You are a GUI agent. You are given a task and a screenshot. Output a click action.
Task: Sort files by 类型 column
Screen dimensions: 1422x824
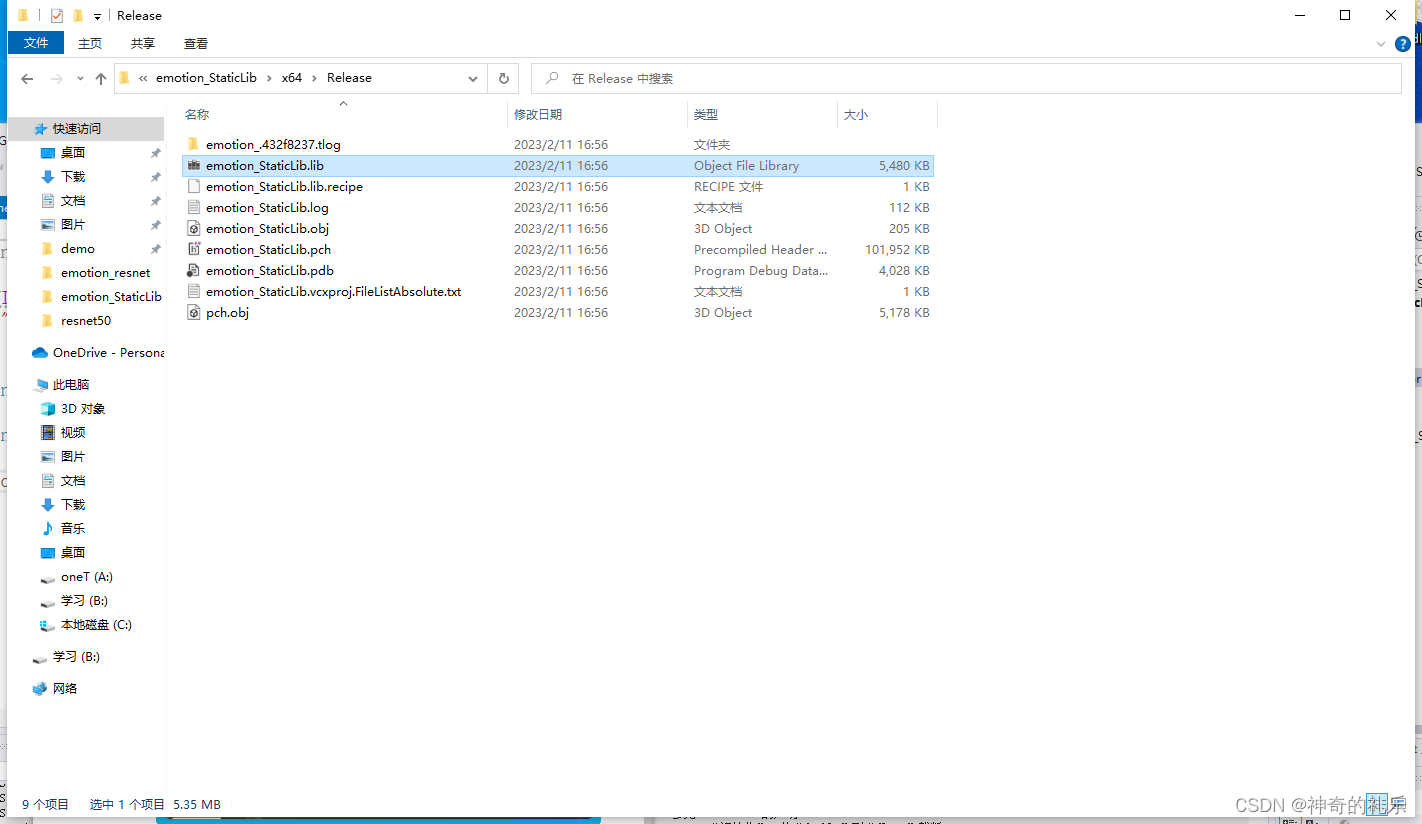pos(706,114)
